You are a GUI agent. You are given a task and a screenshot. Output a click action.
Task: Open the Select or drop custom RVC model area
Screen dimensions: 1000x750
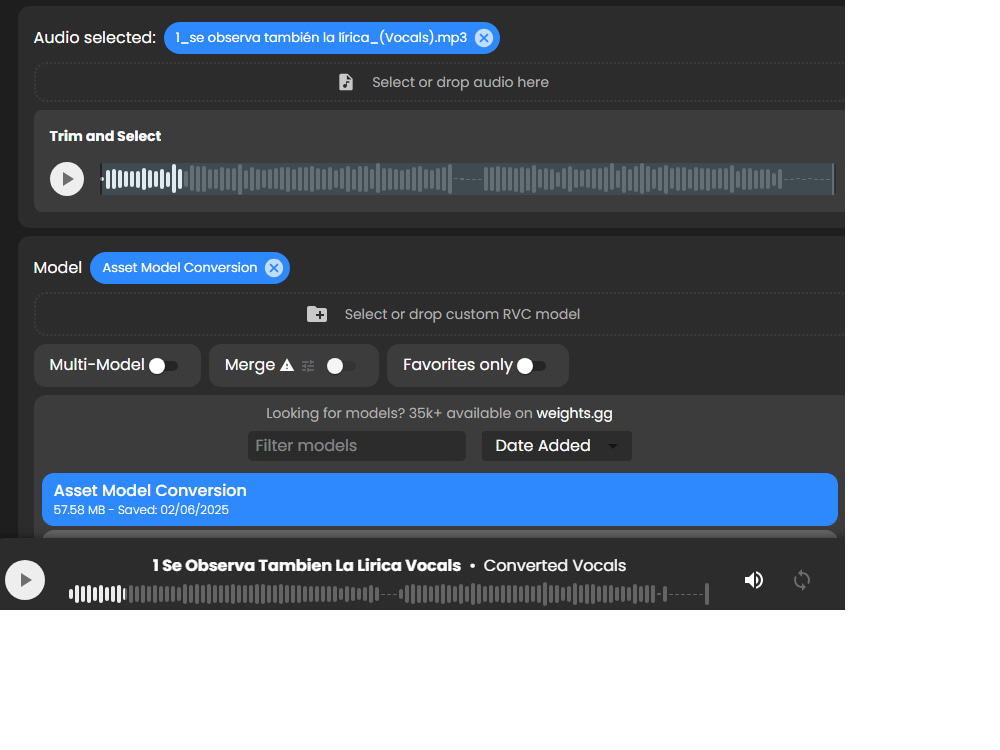point(439,314)
